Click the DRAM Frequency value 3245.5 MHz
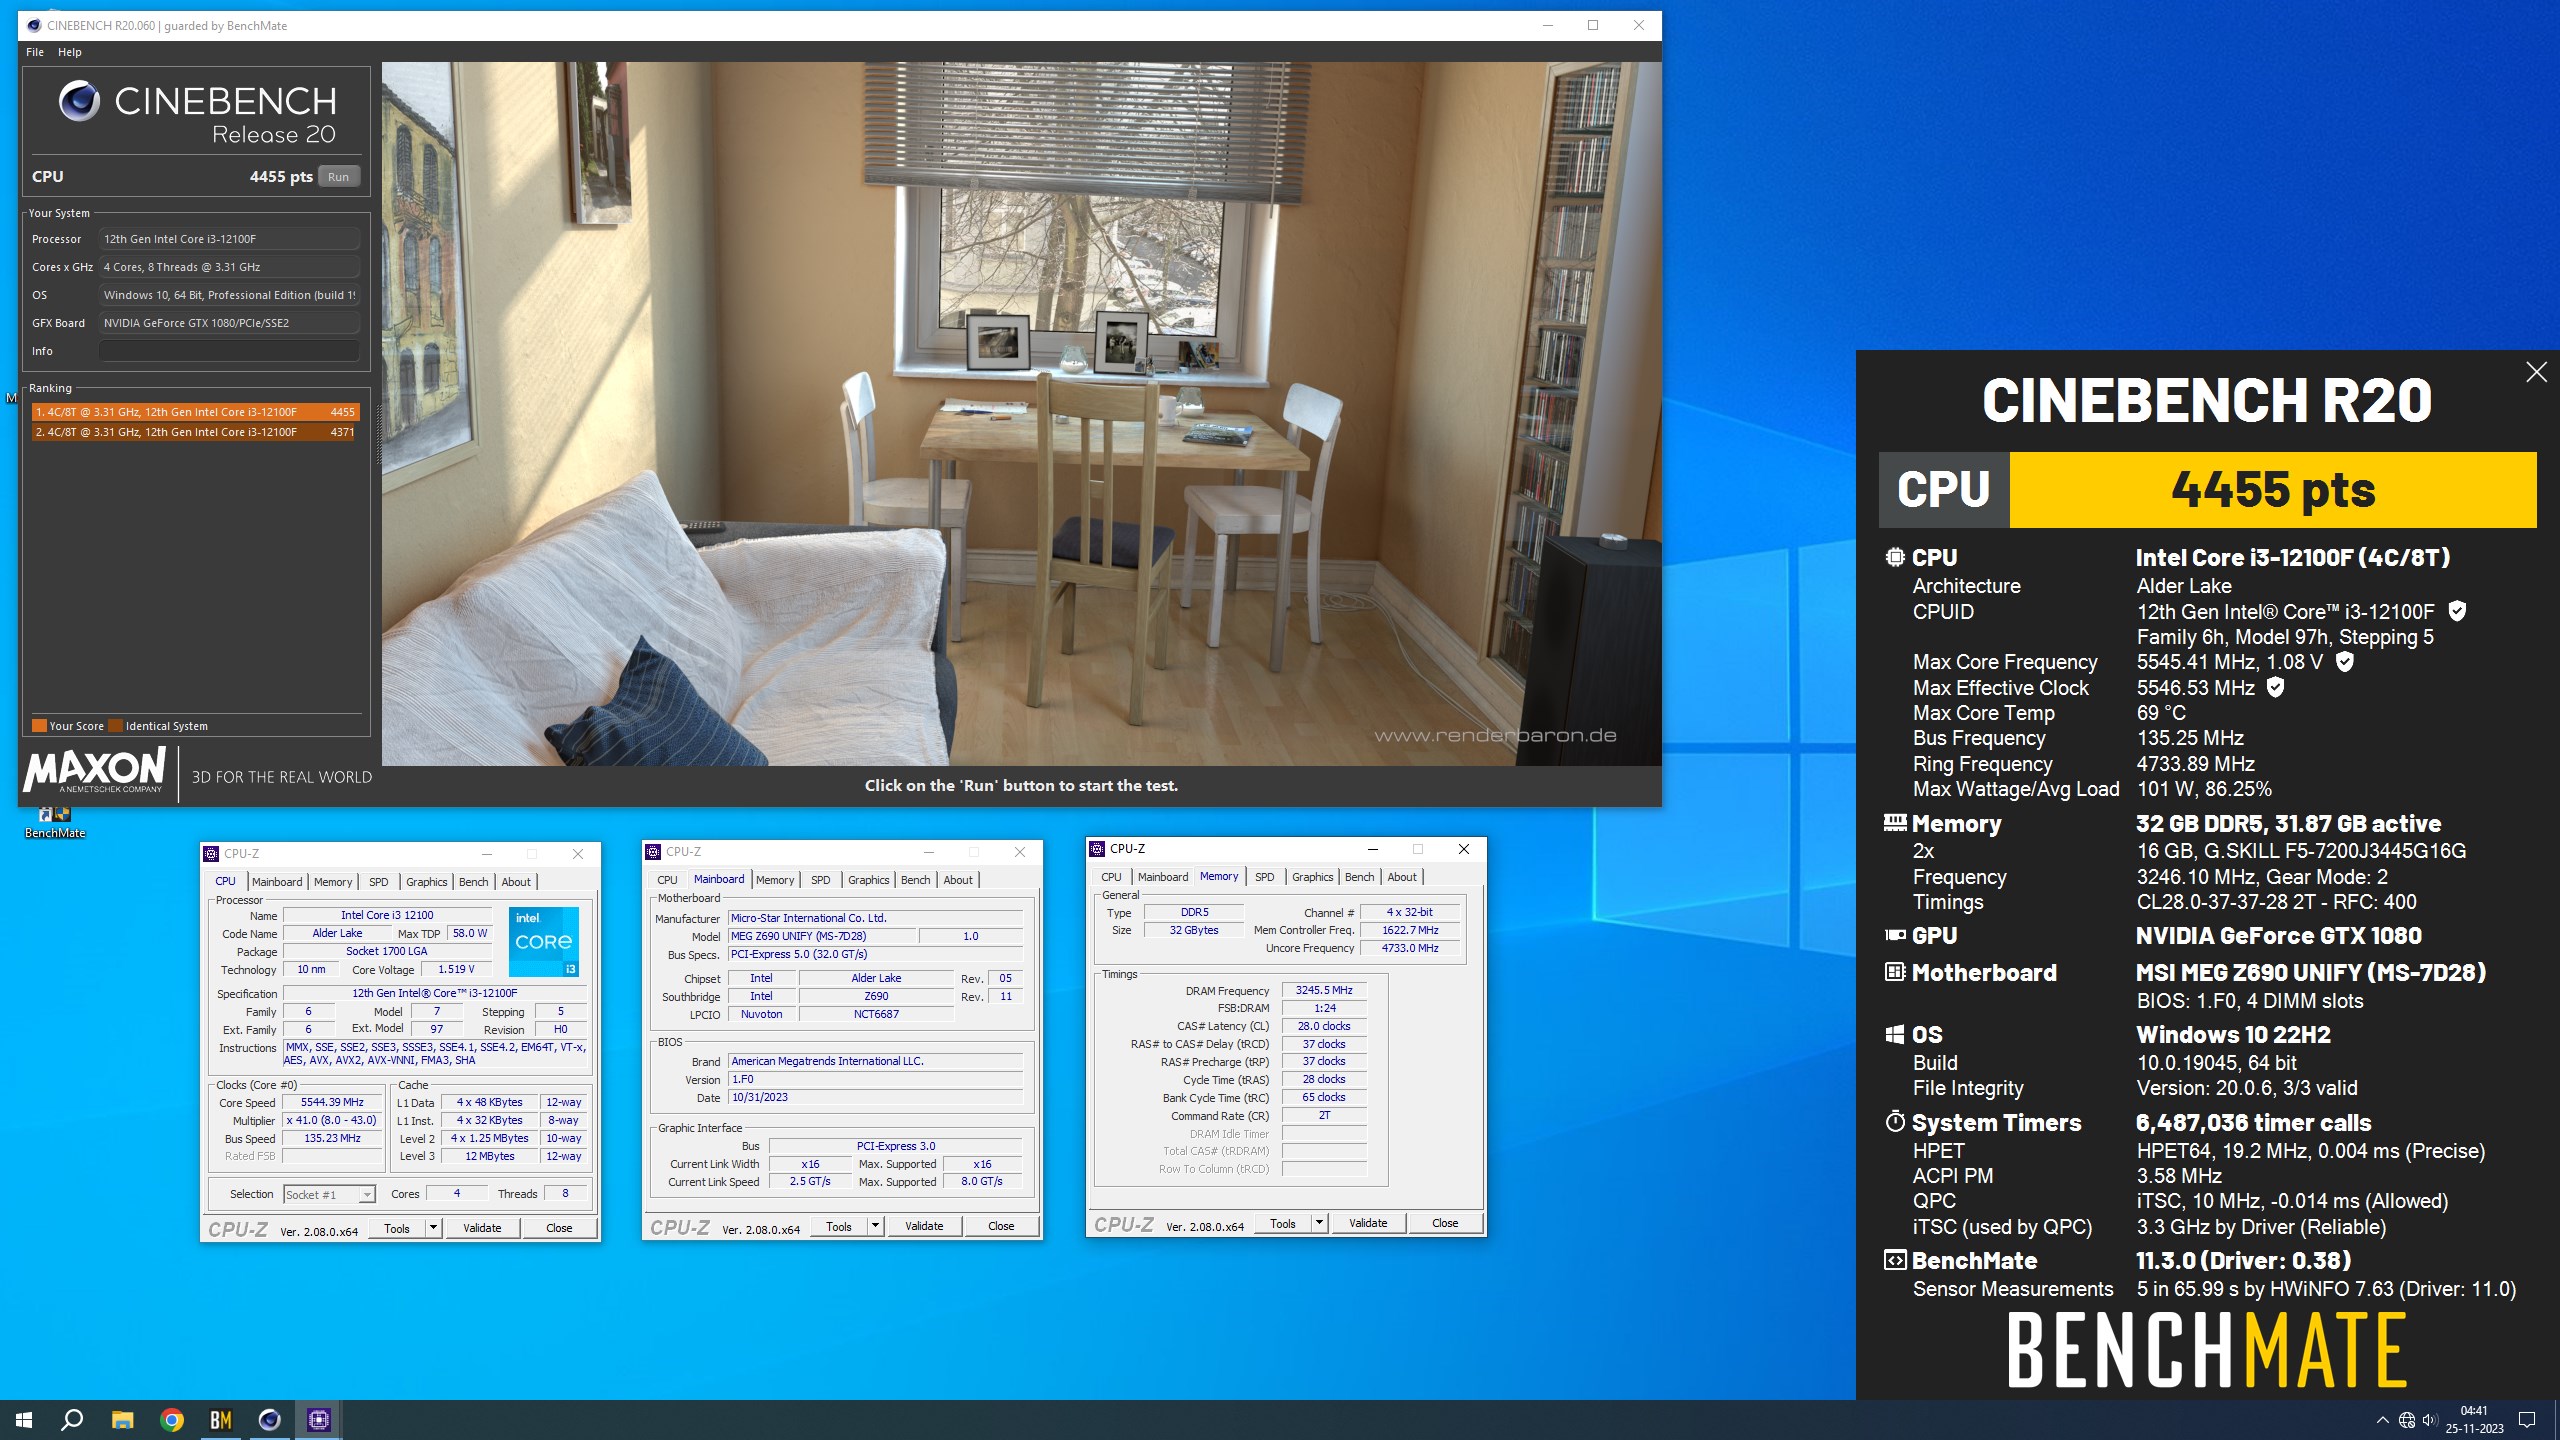 [1324, 990]
